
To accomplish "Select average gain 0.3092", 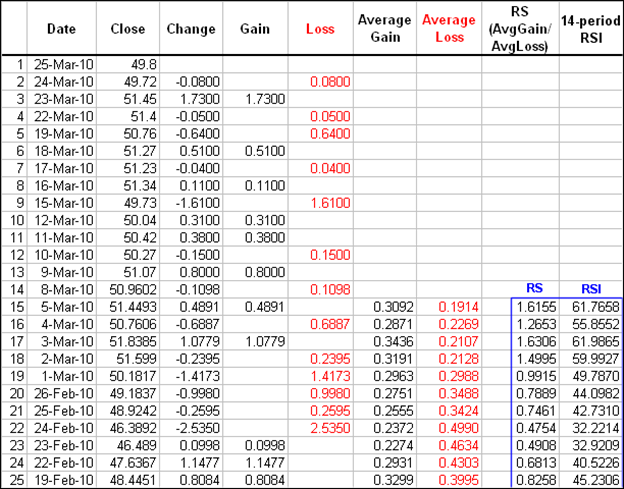I will 394,307.
